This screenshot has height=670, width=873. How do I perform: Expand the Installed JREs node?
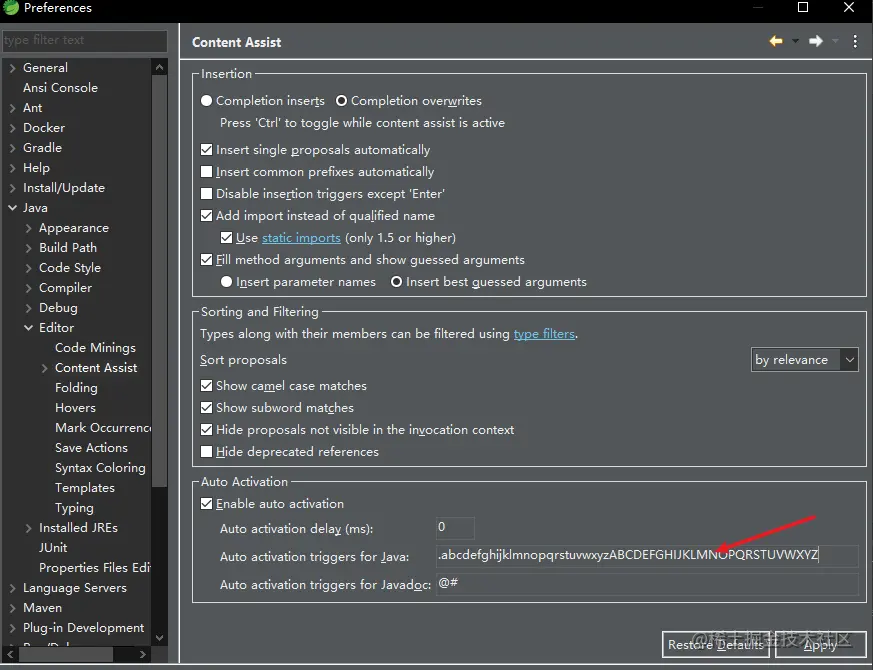click(x=28, y=528)
